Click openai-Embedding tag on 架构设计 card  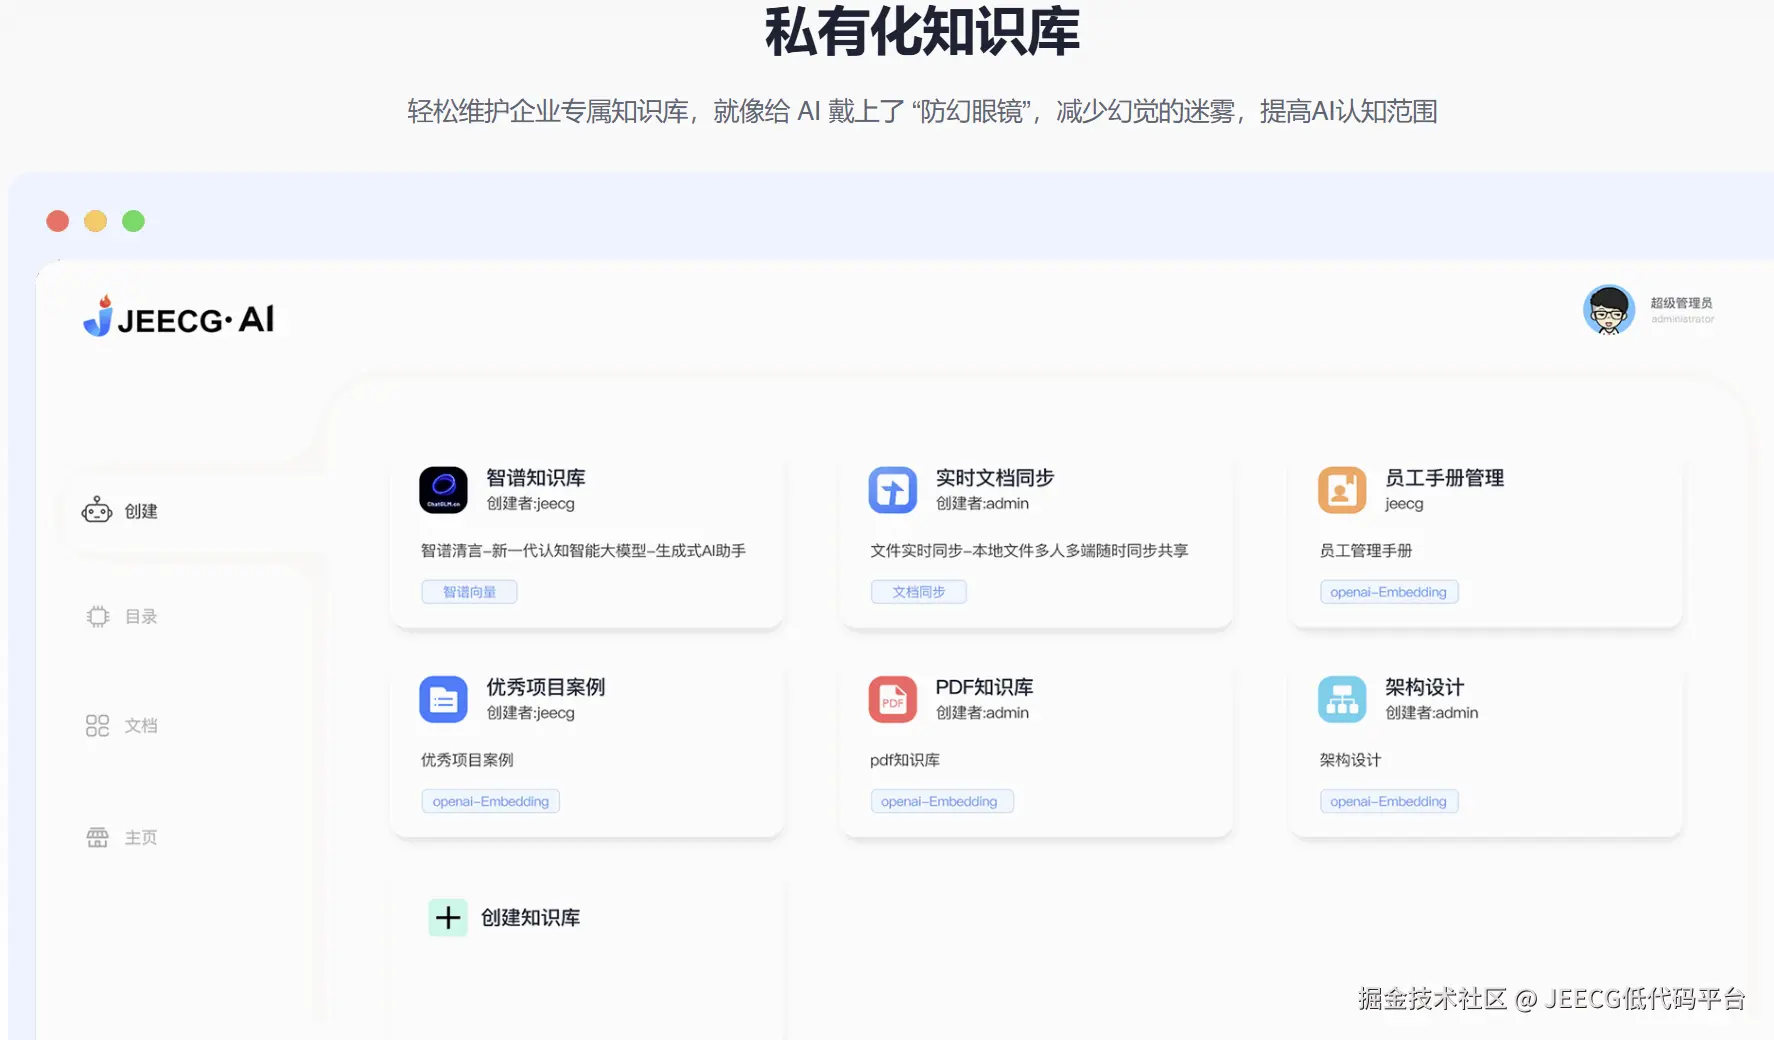[1388, 801]
